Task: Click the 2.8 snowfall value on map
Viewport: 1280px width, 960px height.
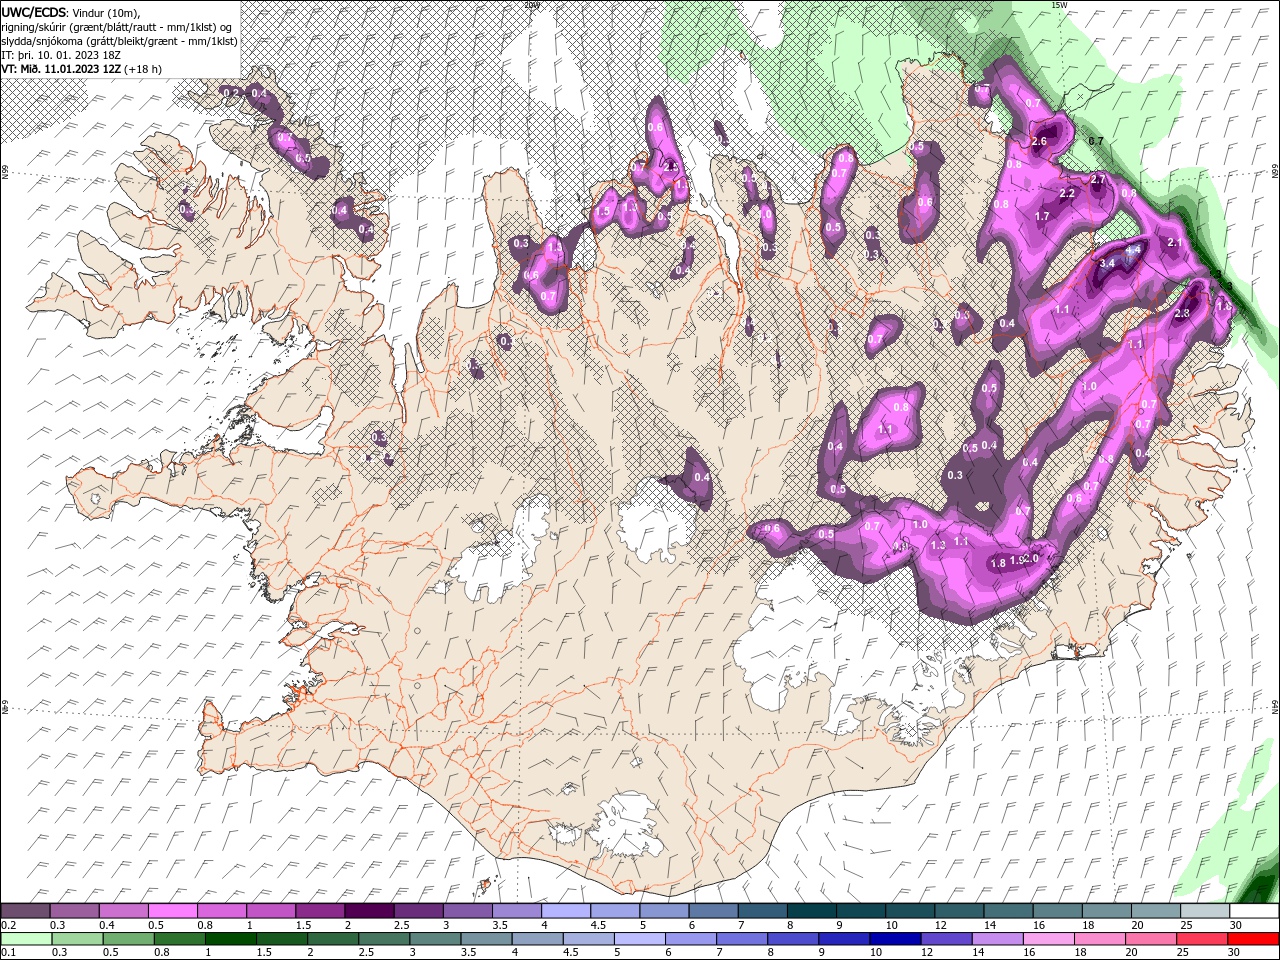Action: click(x=1181, y=314)
